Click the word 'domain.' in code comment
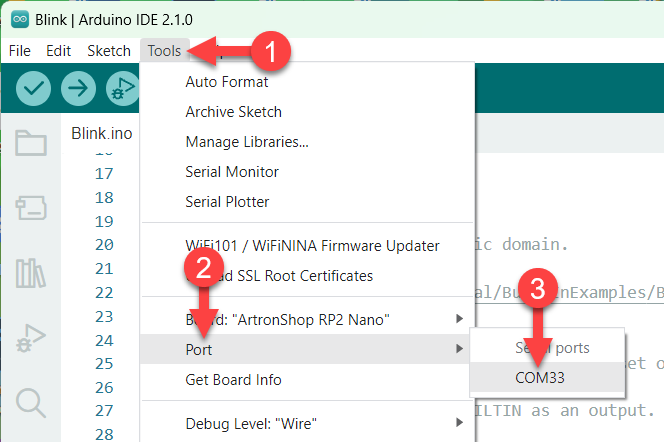 pyautogui.click(x=535, y=244)
